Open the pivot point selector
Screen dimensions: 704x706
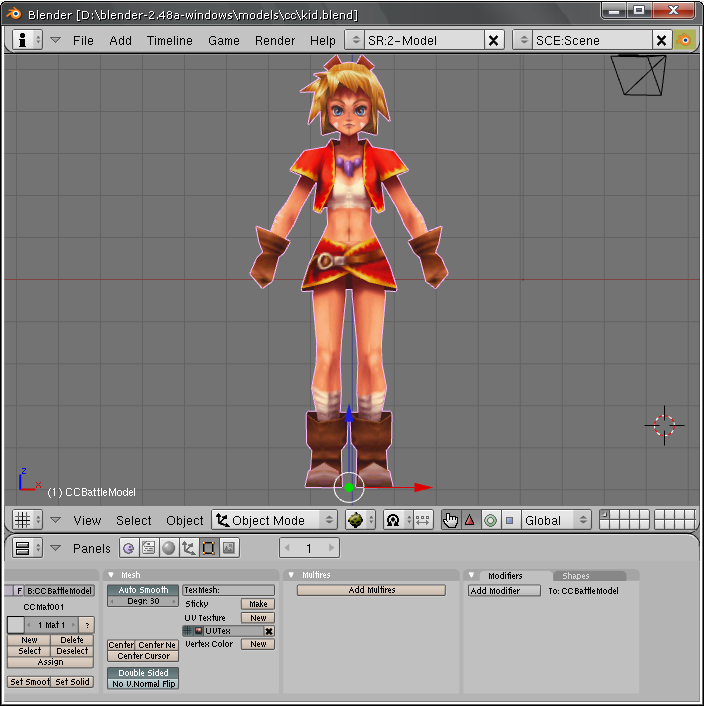click(397, 520)
